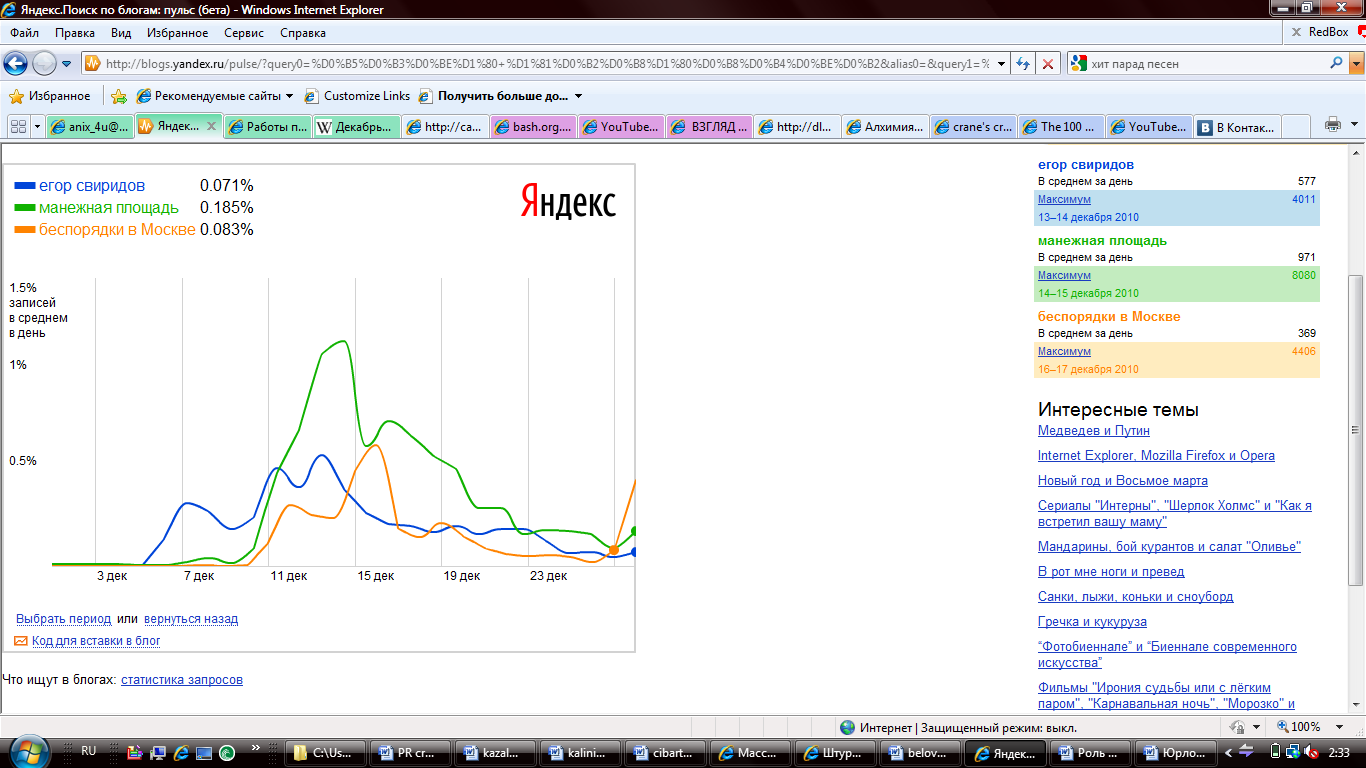Open the Избранное menu
The width and height of the screenshot is (1366, 768).
click(x=177, y=33)
